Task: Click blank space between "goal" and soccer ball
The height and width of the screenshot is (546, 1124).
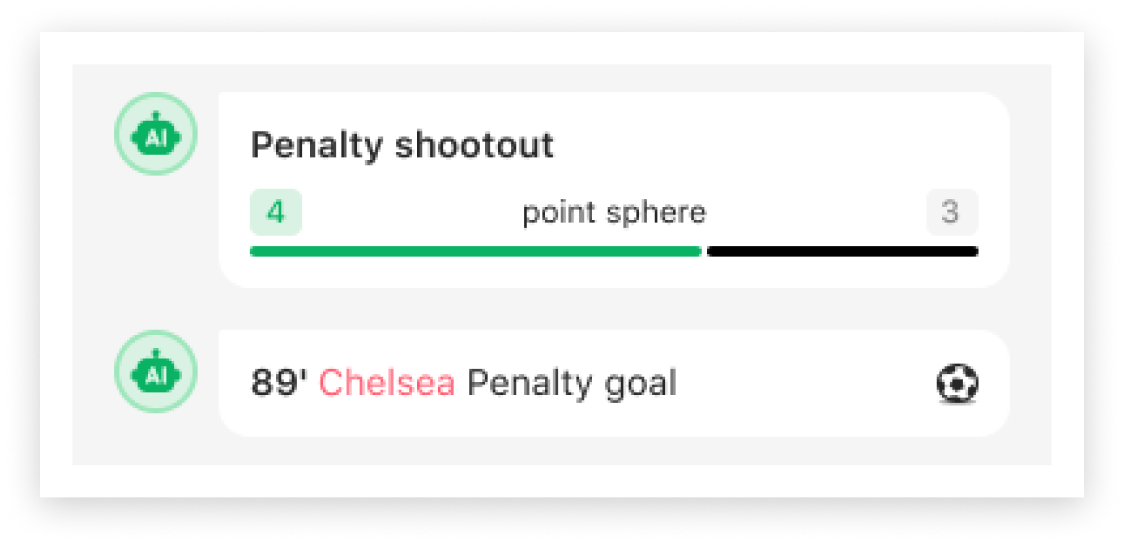Action: tap(800, 383)
